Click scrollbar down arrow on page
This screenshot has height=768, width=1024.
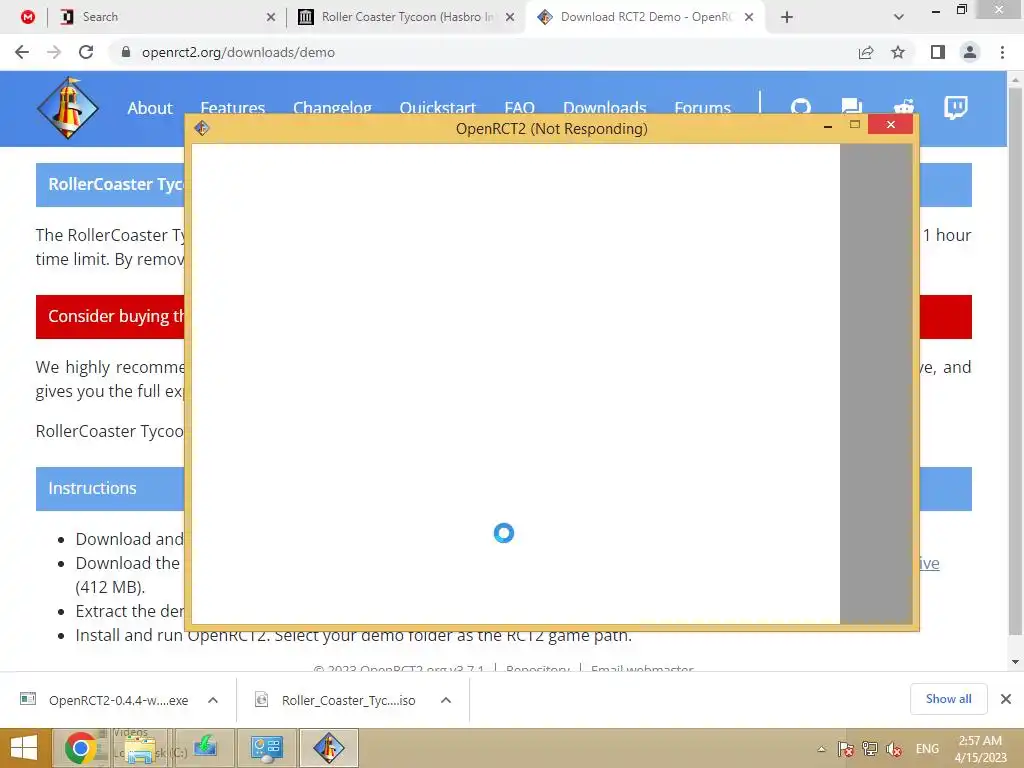1015,662
